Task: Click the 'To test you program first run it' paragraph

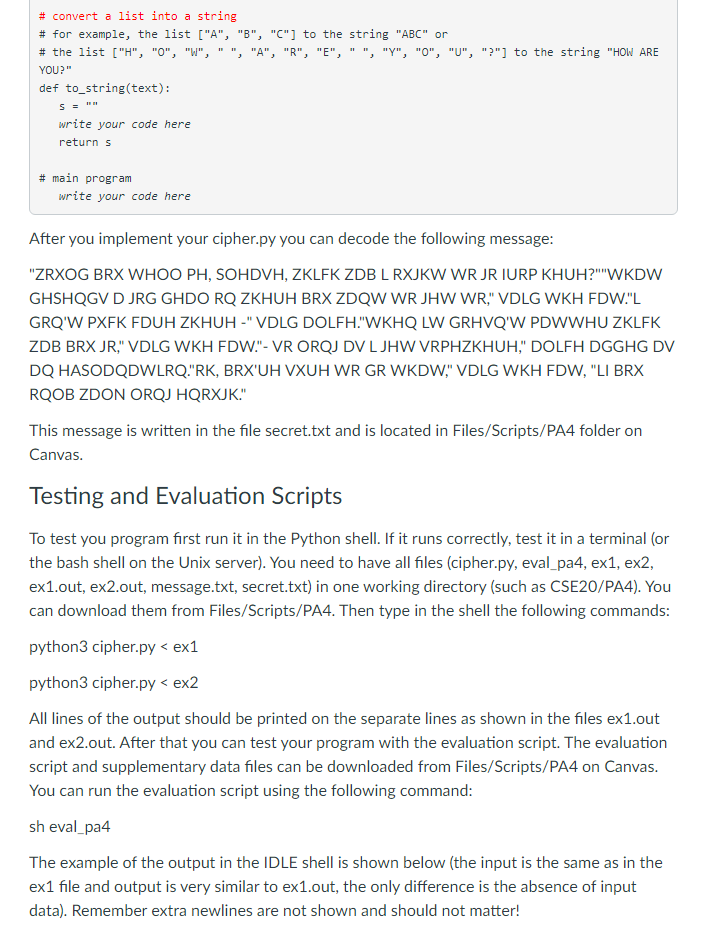Action: coord(350,575)
